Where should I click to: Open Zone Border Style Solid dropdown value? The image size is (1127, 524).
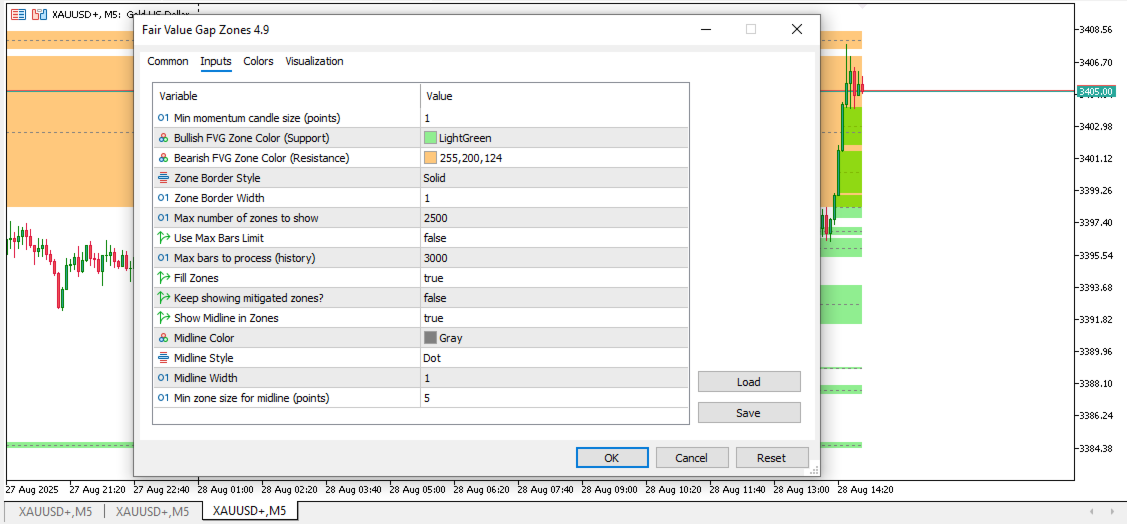(554, 178)
